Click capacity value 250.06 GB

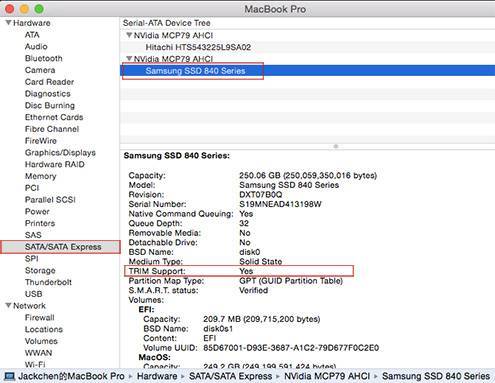(260, 175)
